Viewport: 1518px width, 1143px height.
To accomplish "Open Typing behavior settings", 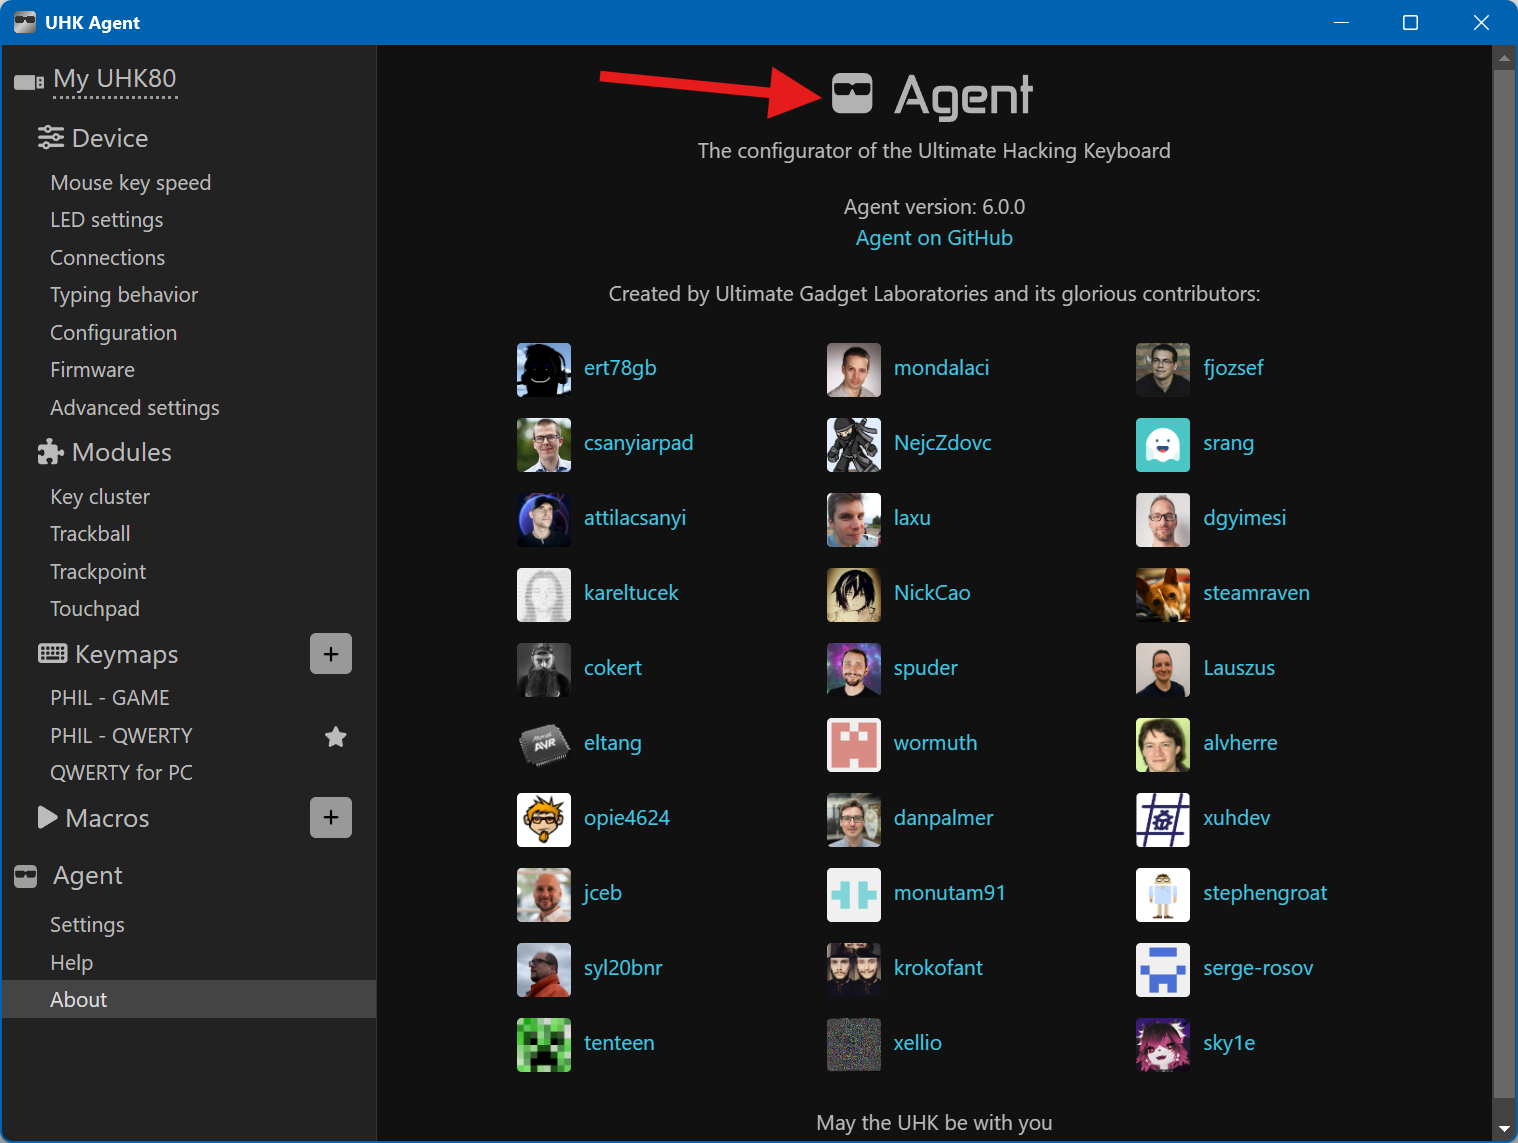I will [124, 295].
